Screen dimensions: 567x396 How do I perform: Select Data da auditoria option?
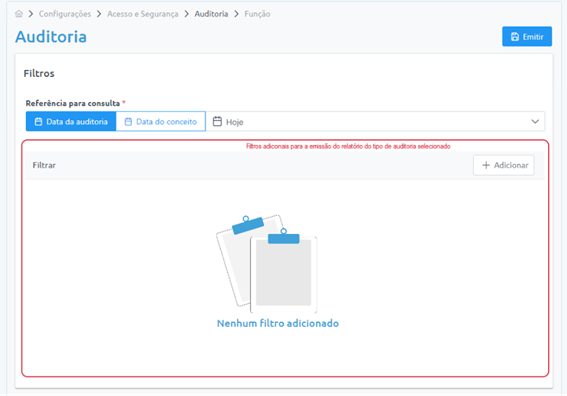point(71,122)
